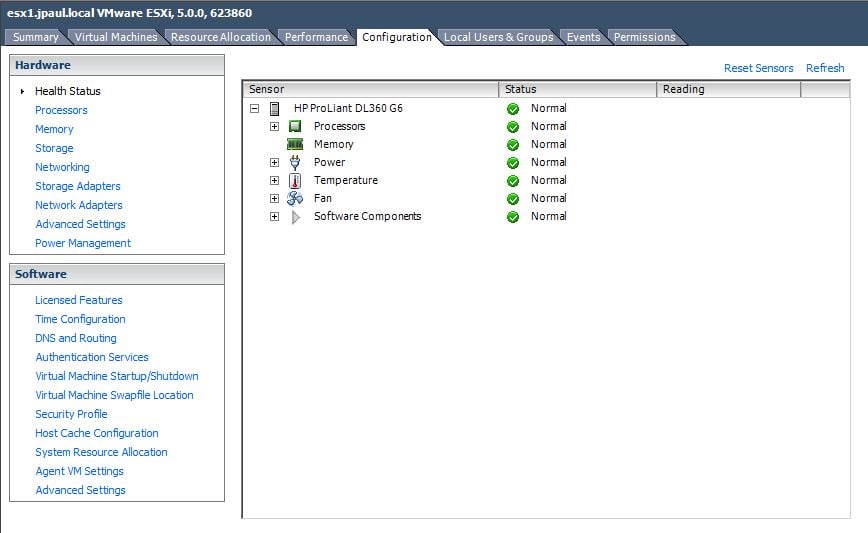The image size is (868, 533).
Task: Open the Licensed Features link
Action: coord(79,300)
